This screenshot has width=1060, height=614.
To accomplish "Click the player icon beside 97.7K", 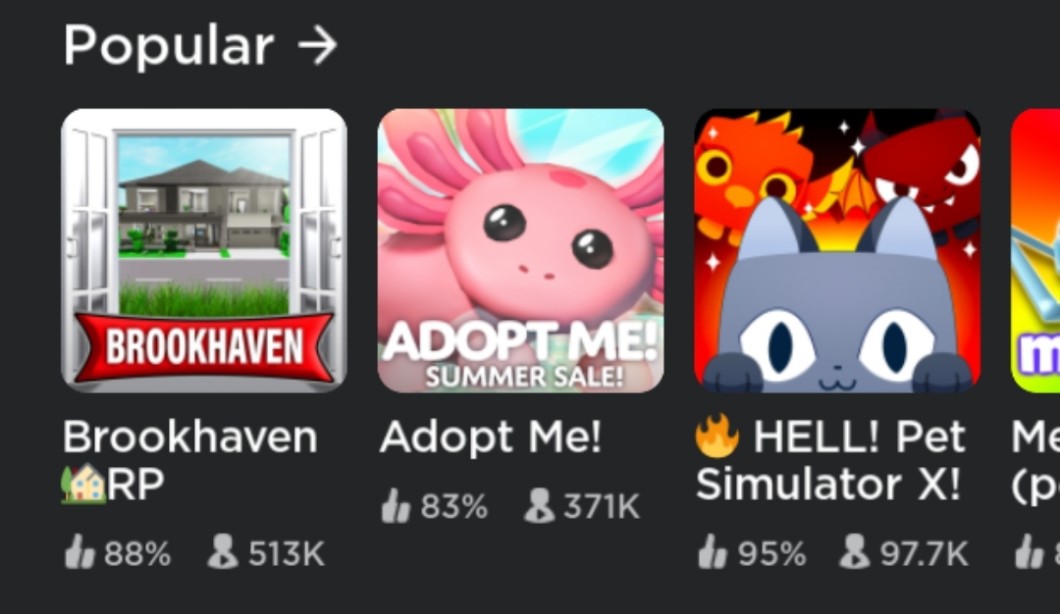I will (x=854, y=552).
